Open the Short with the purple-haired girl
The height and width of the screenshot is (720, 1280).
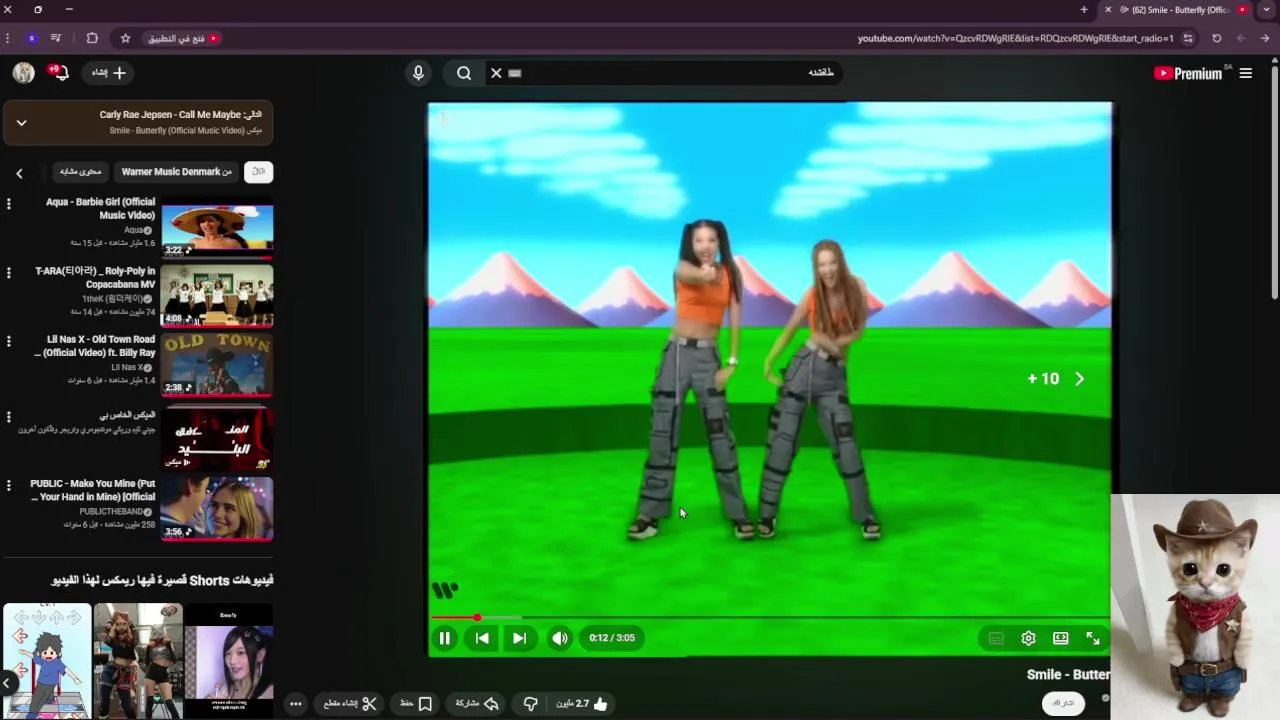[x=229, y=660]
